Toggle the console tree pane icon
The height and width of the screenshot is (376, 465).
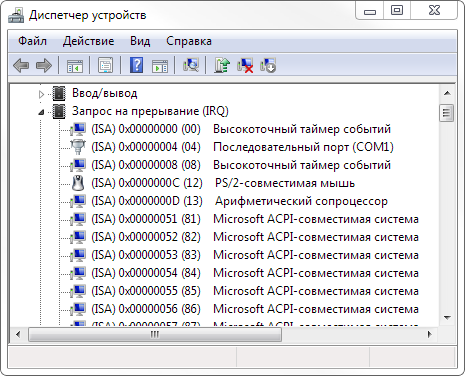(x=75, y=66)
